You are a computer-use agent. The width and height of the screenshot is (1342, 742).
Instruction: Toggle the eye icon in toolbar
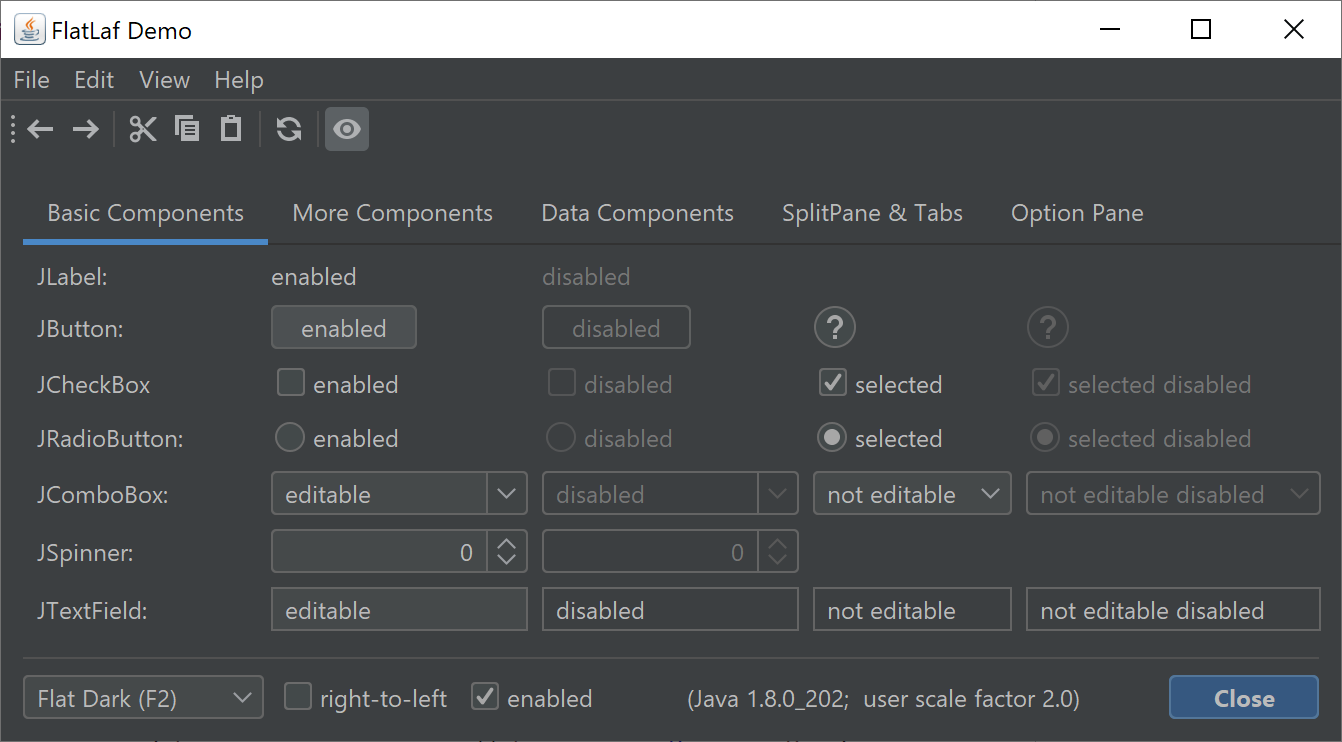(347, 129)
